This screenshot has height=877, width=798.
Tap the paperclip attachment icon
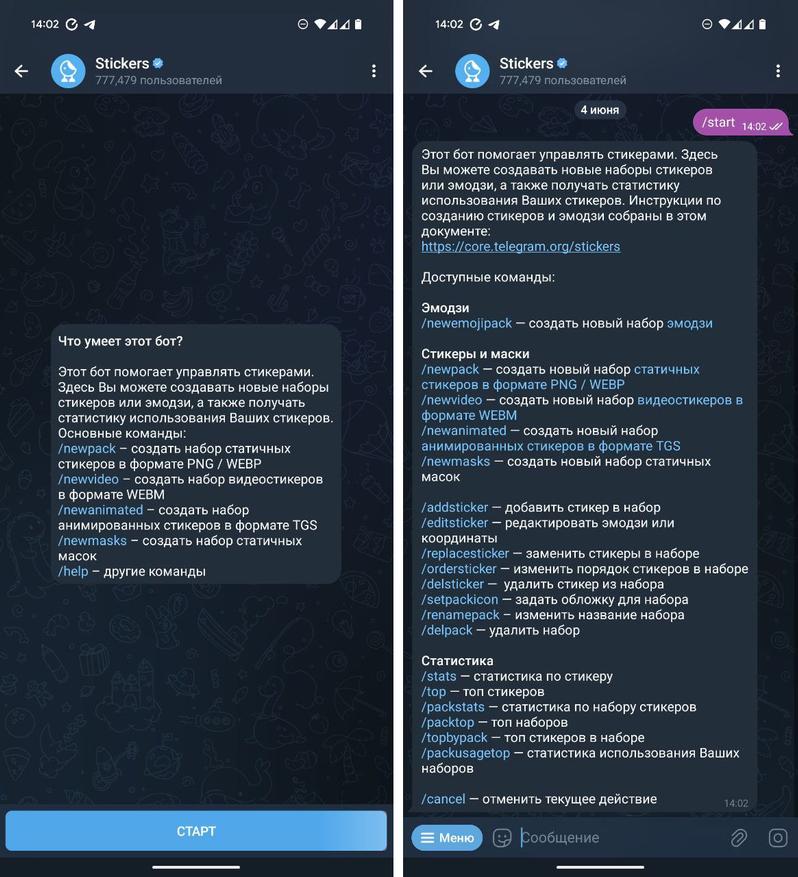click(739, 837)
